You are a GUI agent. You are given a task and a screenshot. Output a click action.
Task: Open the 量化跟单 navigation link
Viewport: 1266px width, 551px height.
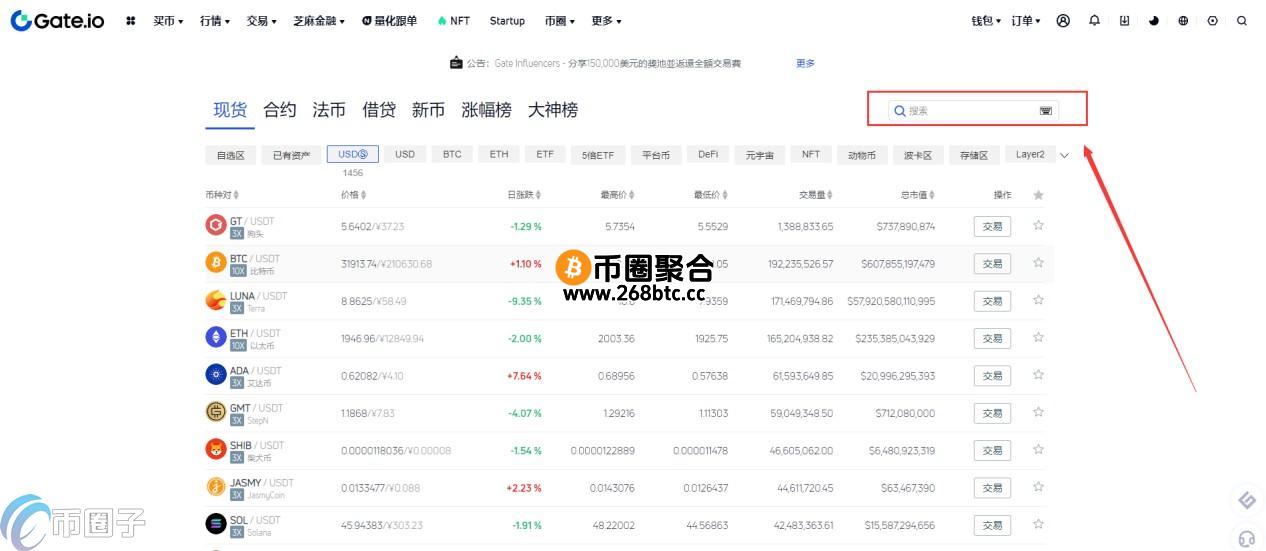tap(389, 20)
